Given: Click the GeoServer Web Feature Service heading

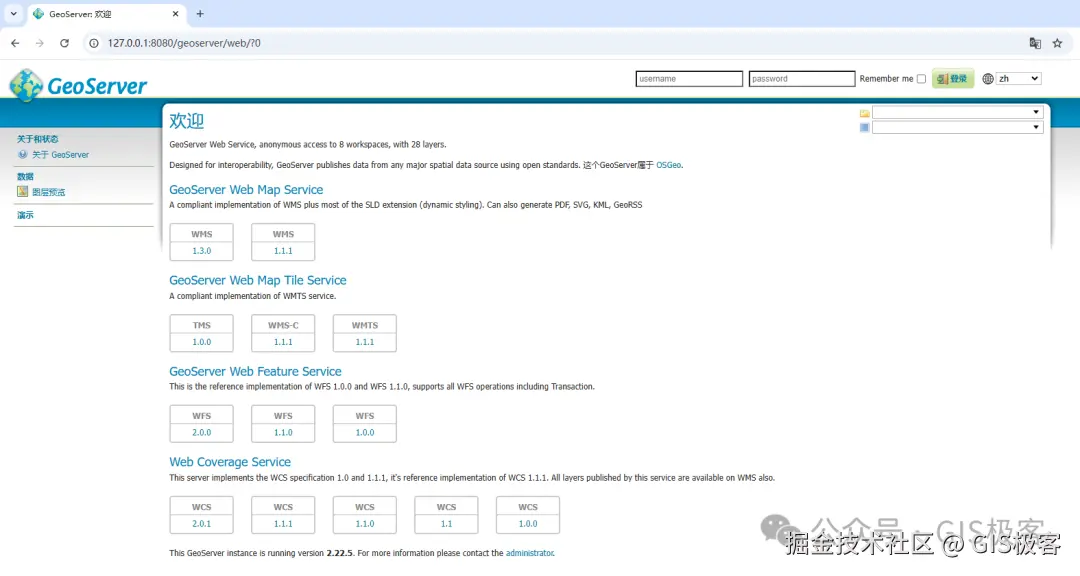Looking at the screenshot, I should coord(256,371).
